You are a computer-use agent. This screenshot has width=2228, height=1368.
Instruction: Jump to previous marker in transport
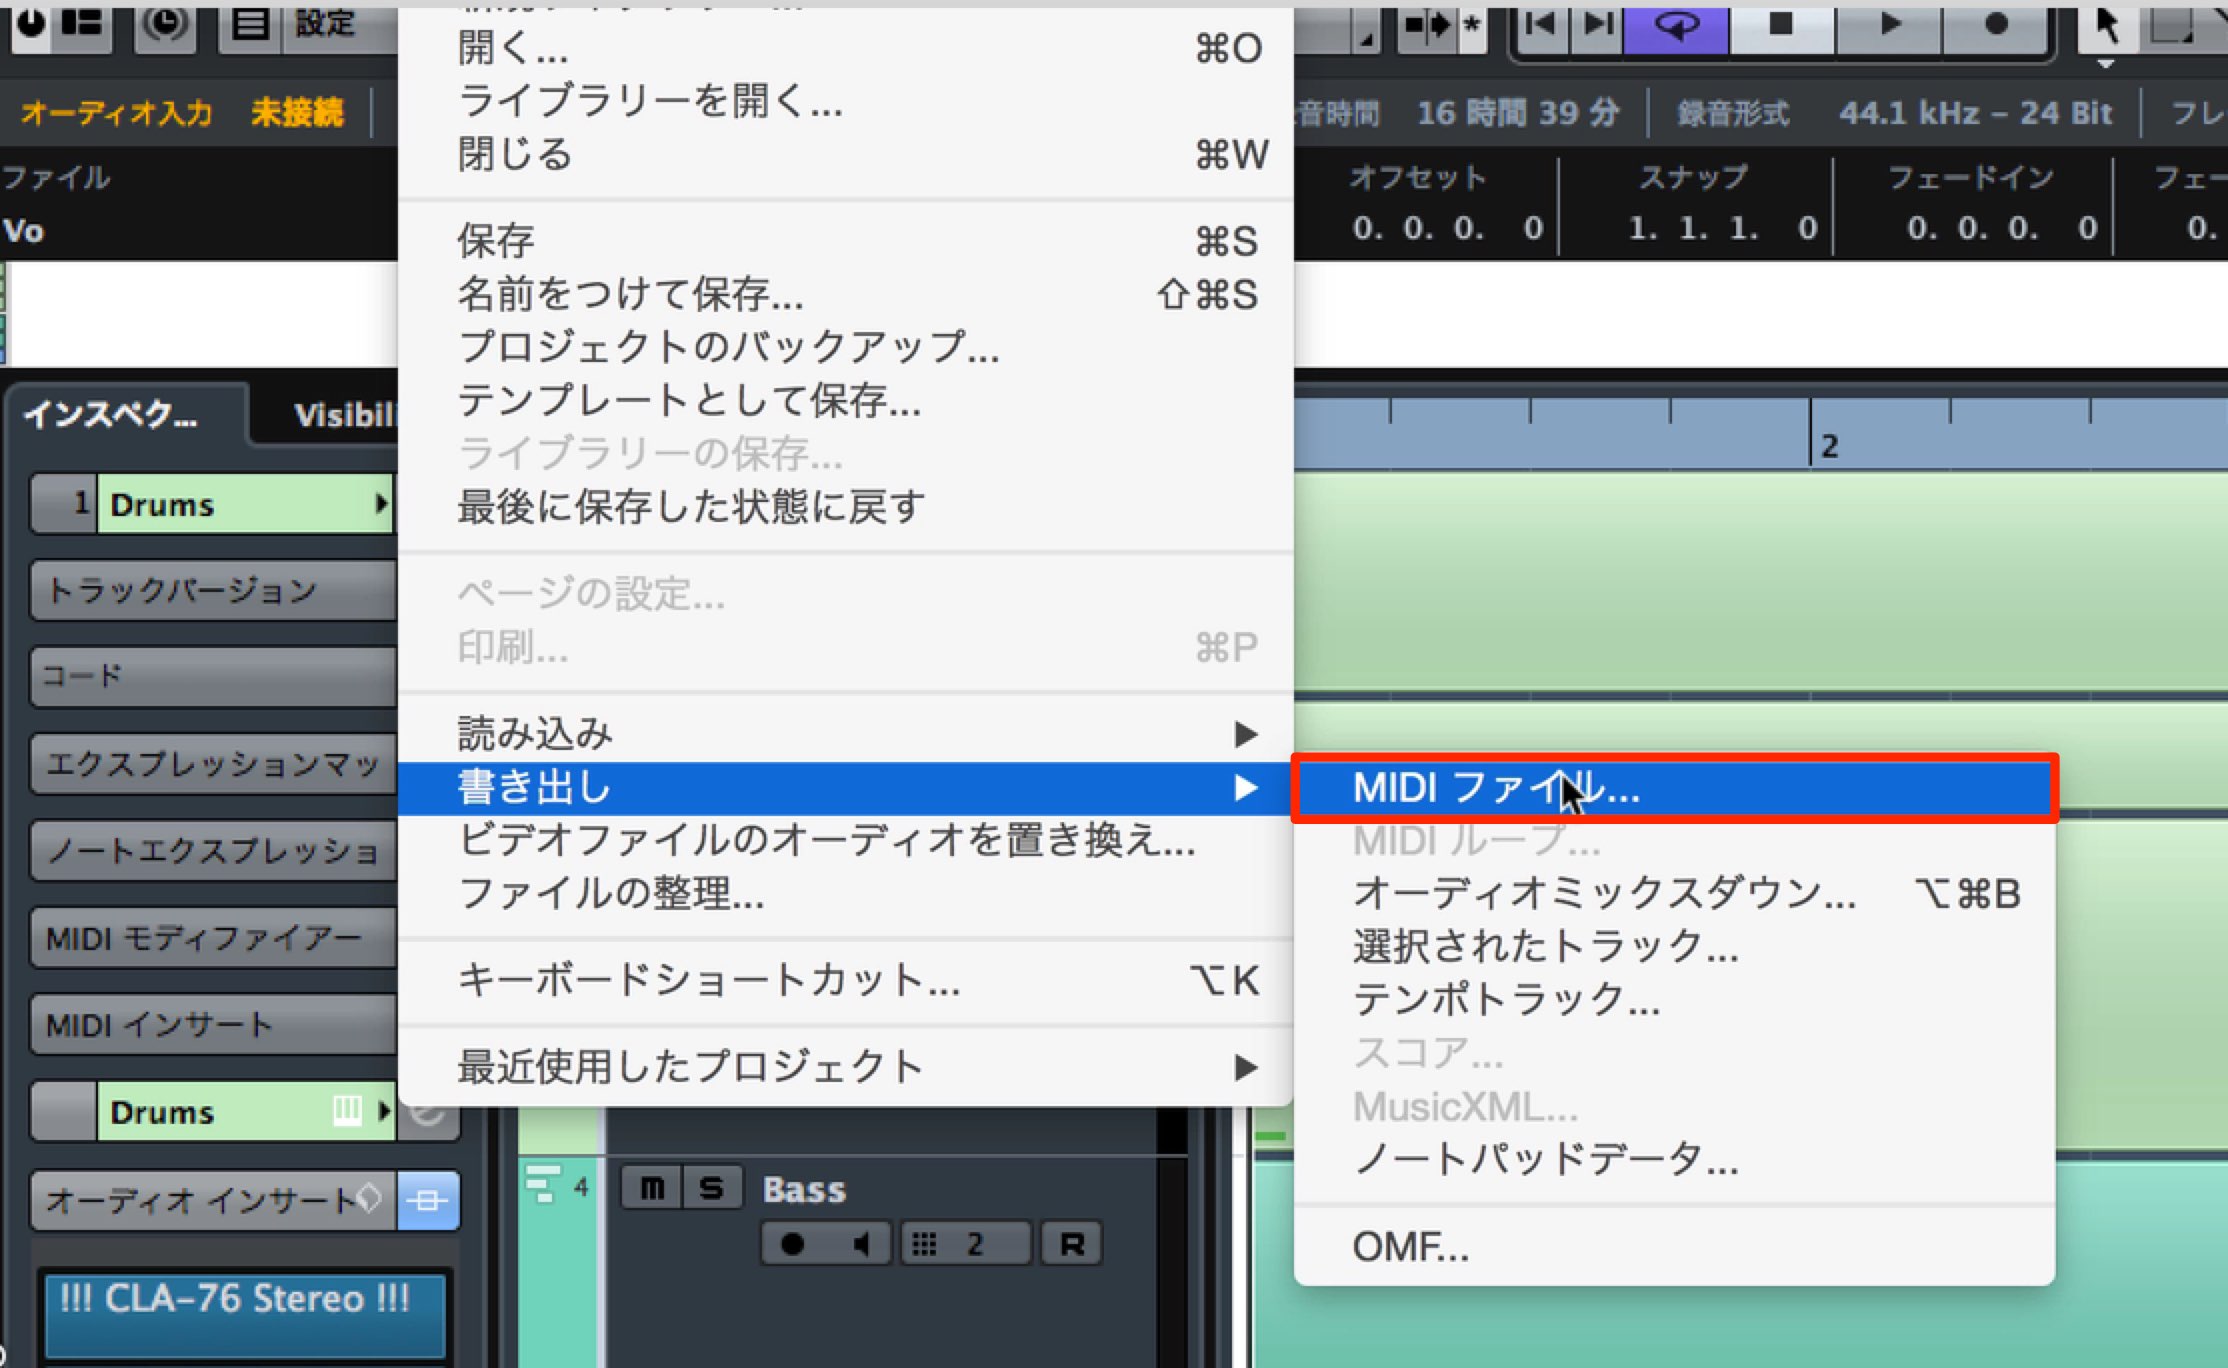click(x=1541, y=24)
